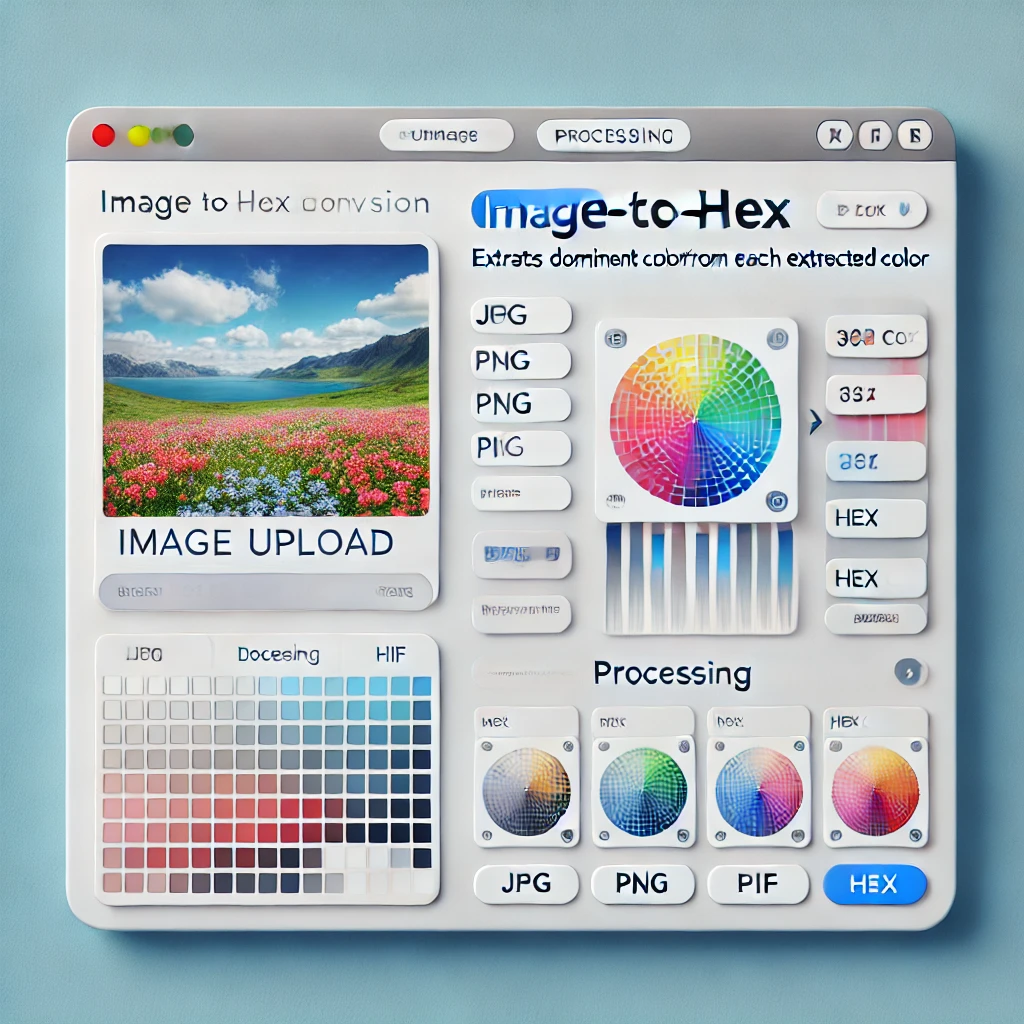
Task: Choose the JPG option in the format list
Action: click(521, 315)
